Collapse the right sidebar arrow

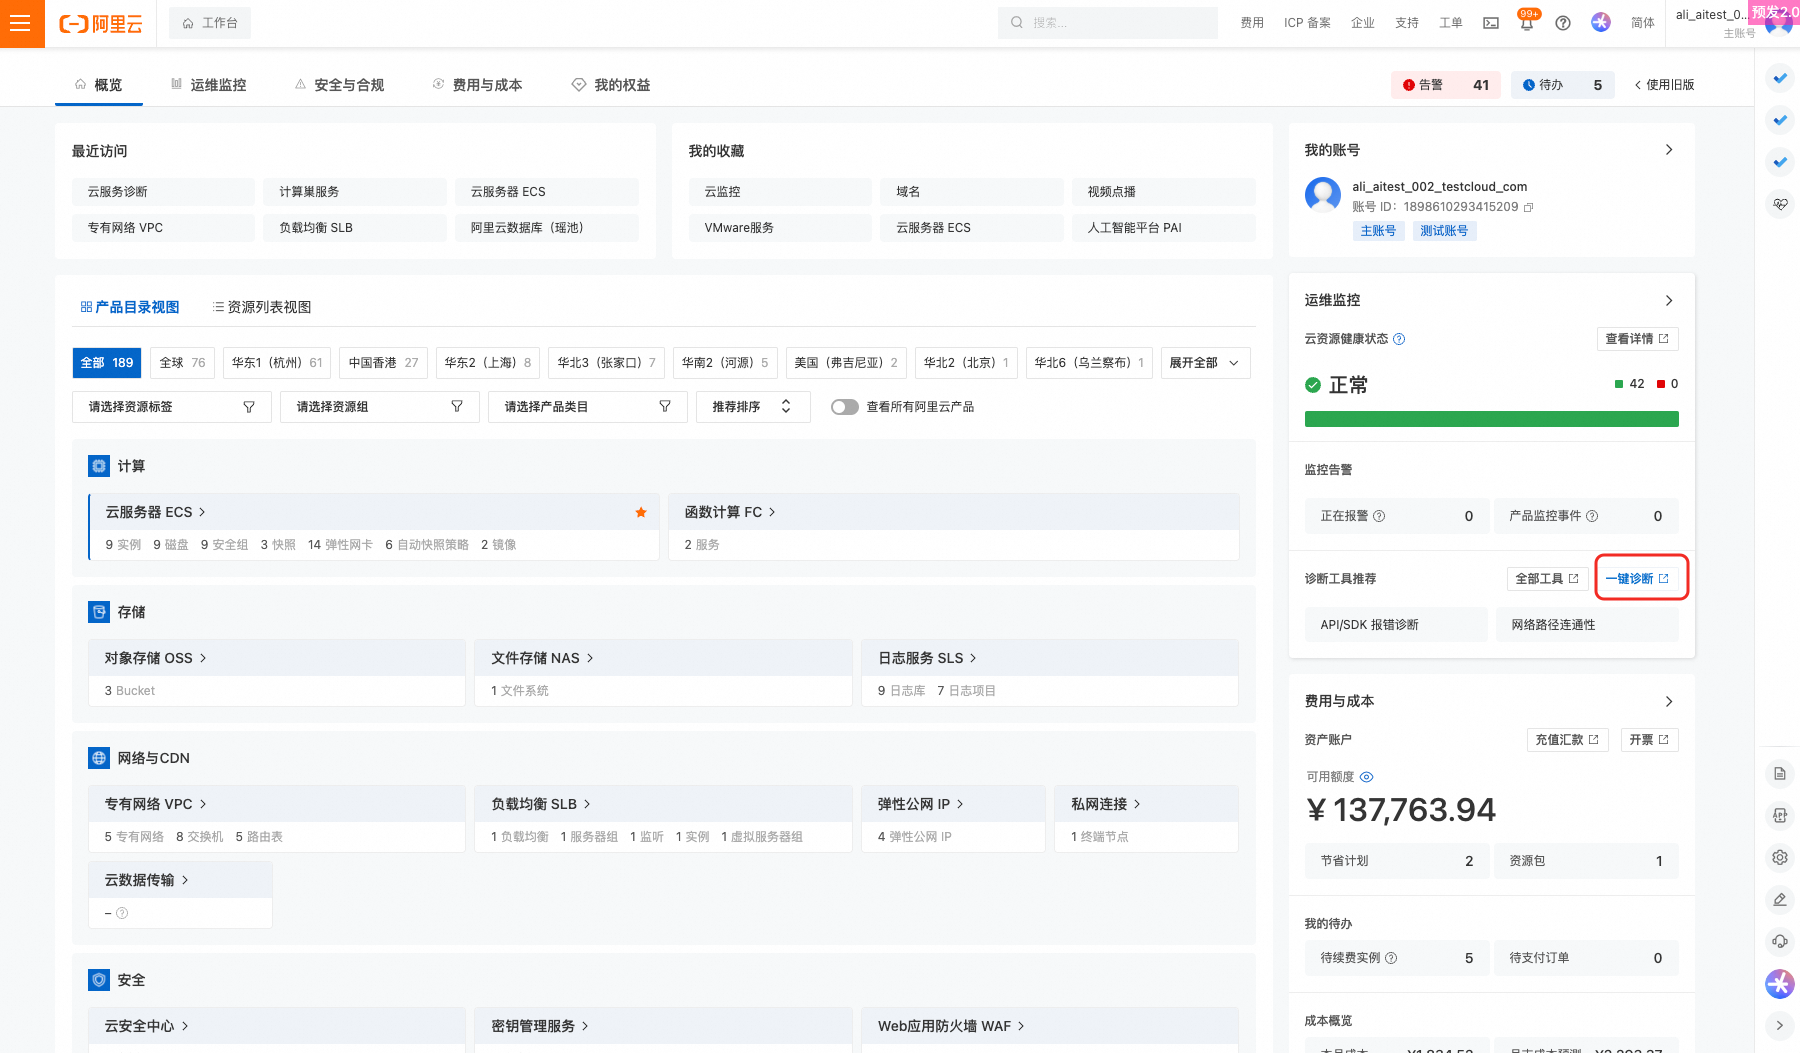[x=1780, y=1025]
